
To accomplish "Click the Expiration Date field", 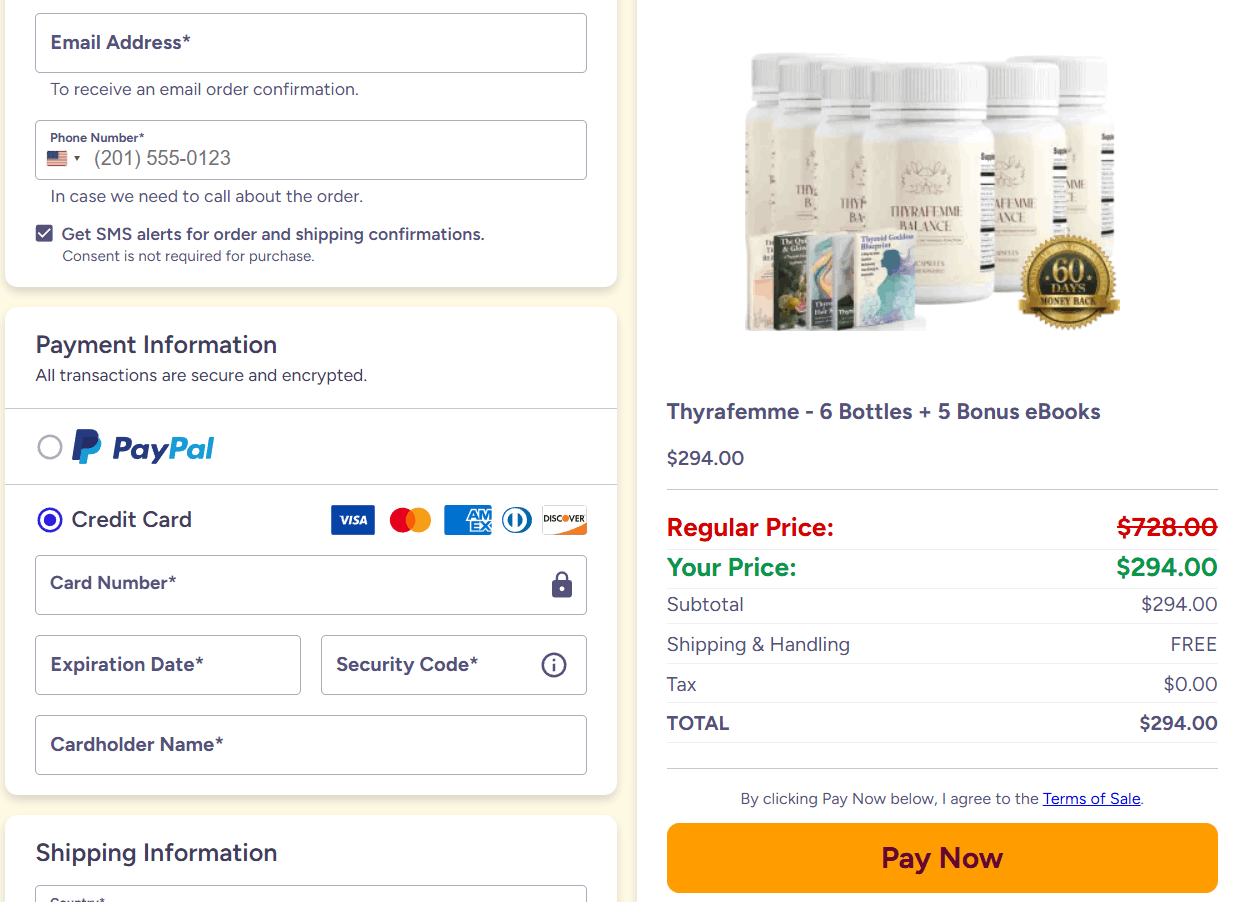I will point(168,665).
